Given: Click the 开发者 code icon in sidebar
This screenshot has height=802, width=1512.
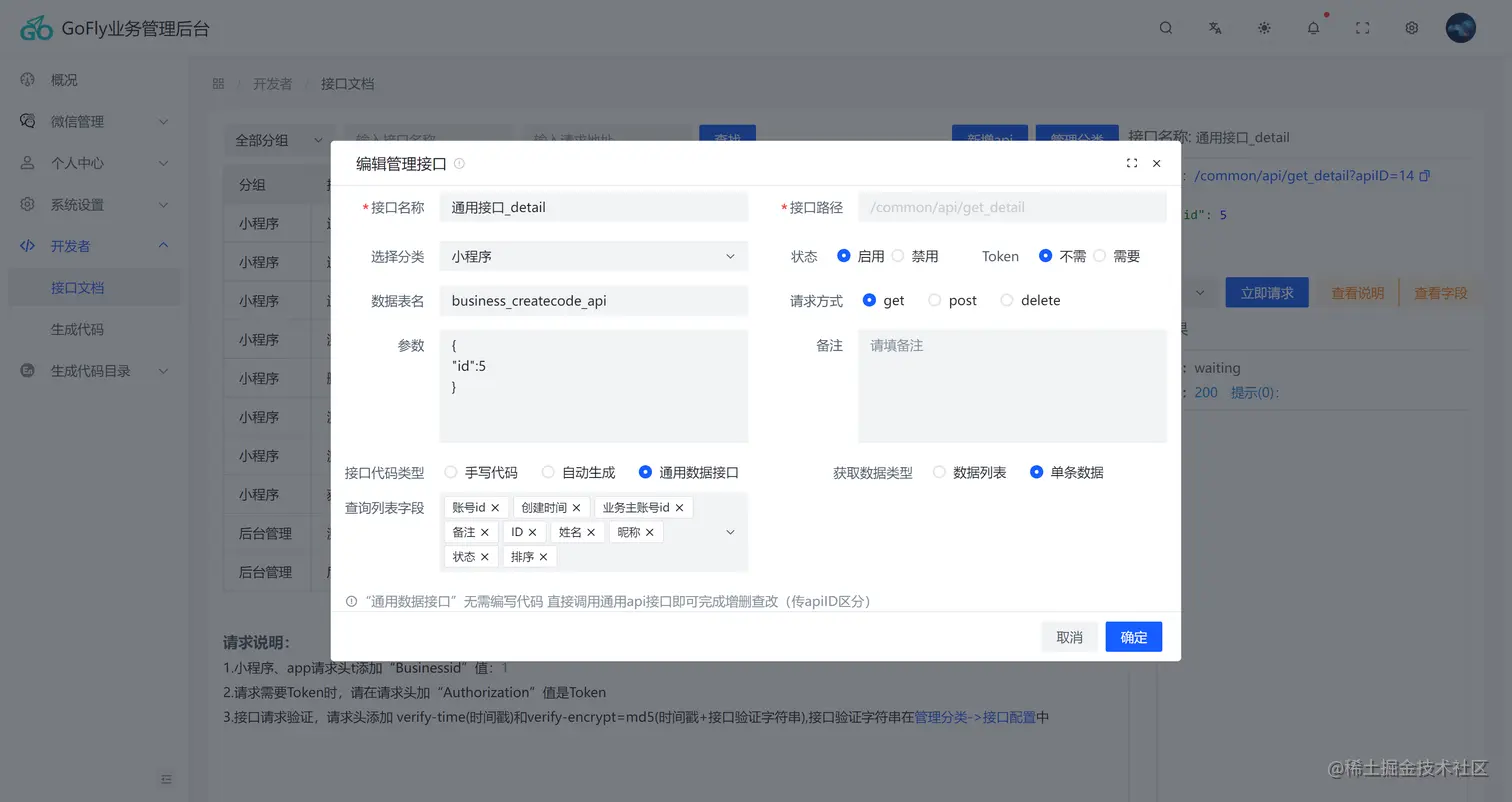Looking at the screenshot, I should pos(28,246).
